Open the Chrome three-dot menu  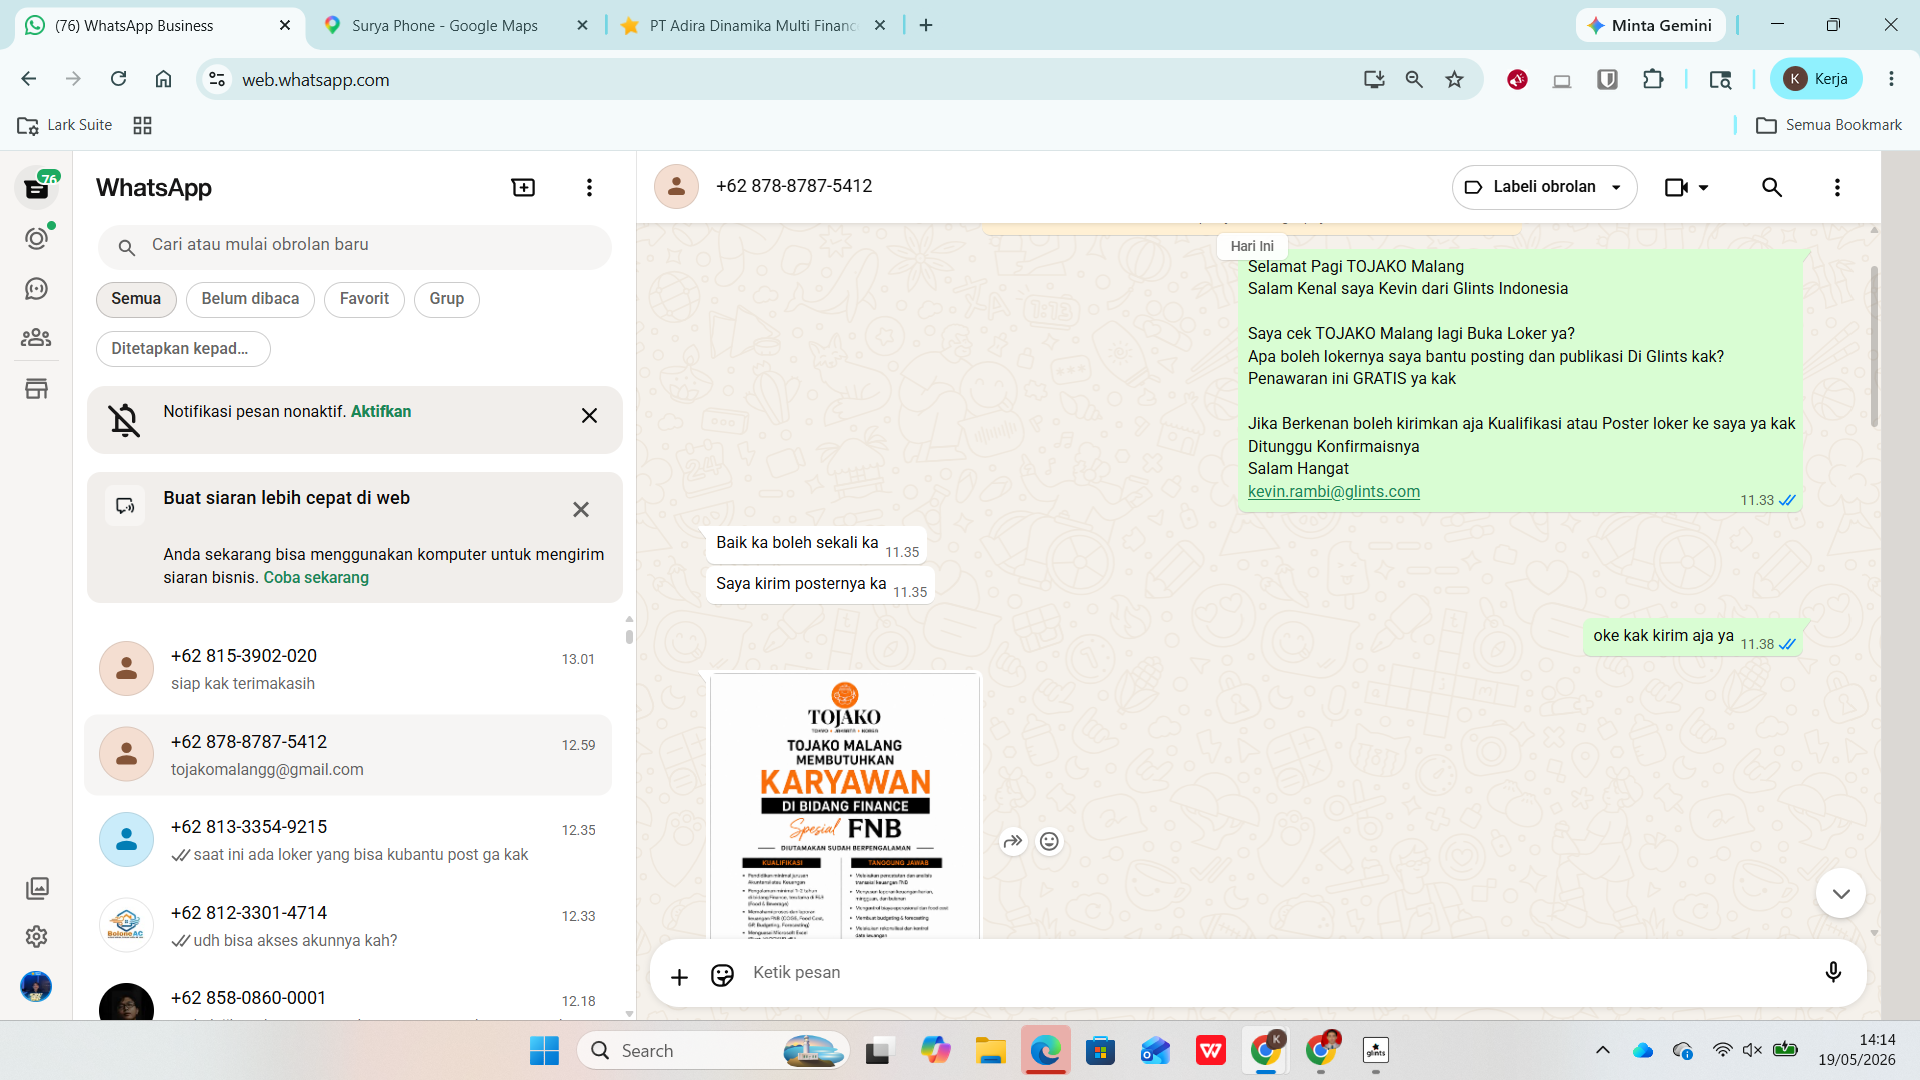(x=1891, y=79)
